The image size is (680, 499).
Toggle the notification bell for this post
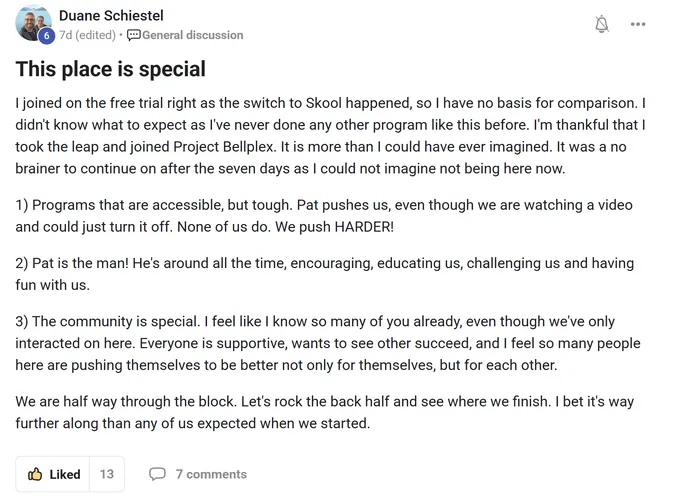tap(602, 25)
